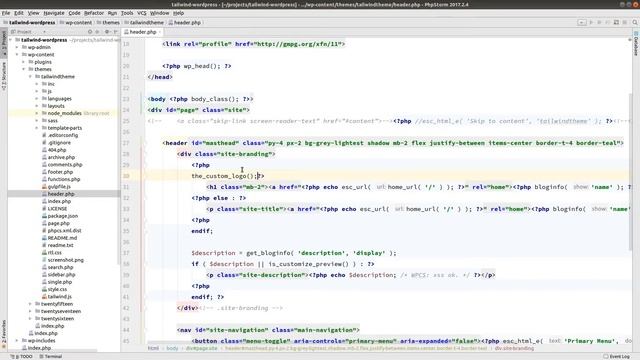Viewport: 640px width, 360px height.
Task: Open the Database tool window tab
Action: [636, 43]
